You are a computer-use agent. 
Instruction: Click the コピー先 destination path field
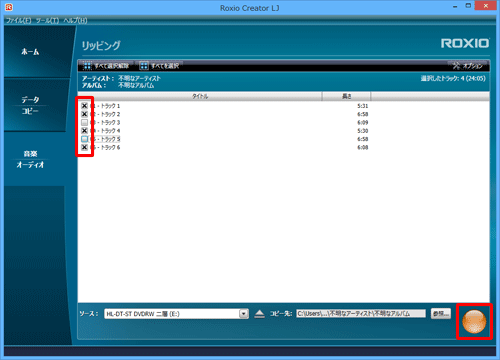361,313
